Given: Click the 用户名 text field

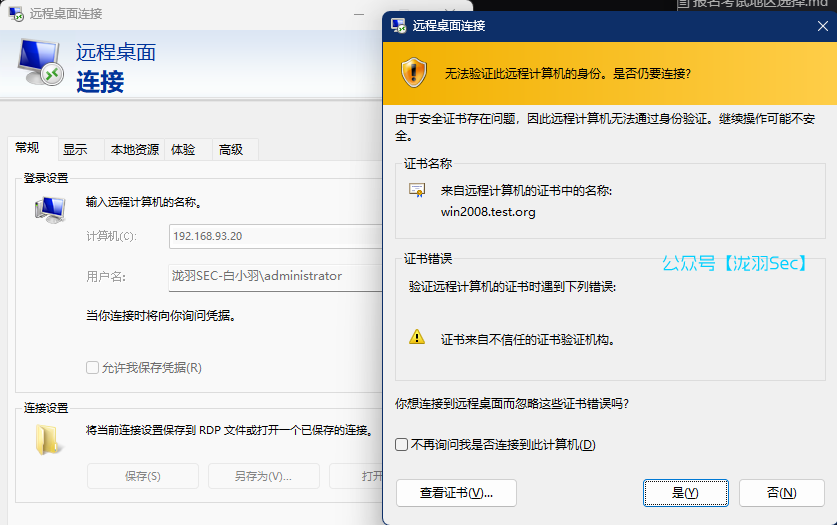Looking at the screenshot, I should [275, 276].
